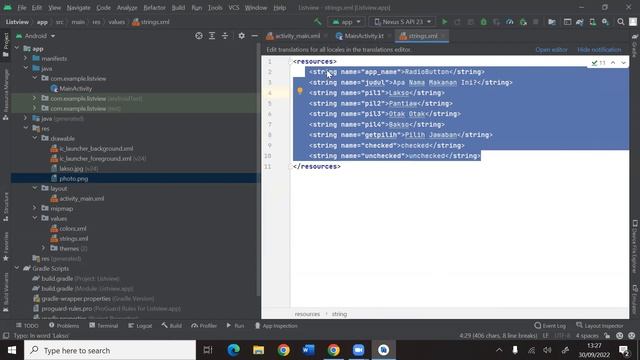Select photo.png in drawable folder
Screen dimensions: 640x360
pos(73,178)
